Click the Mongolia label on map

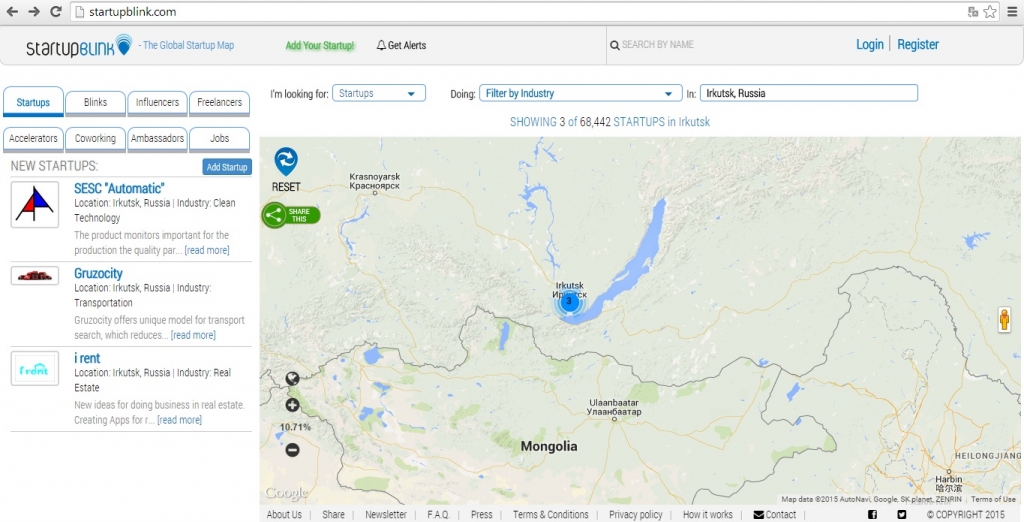tap(549, 447)
